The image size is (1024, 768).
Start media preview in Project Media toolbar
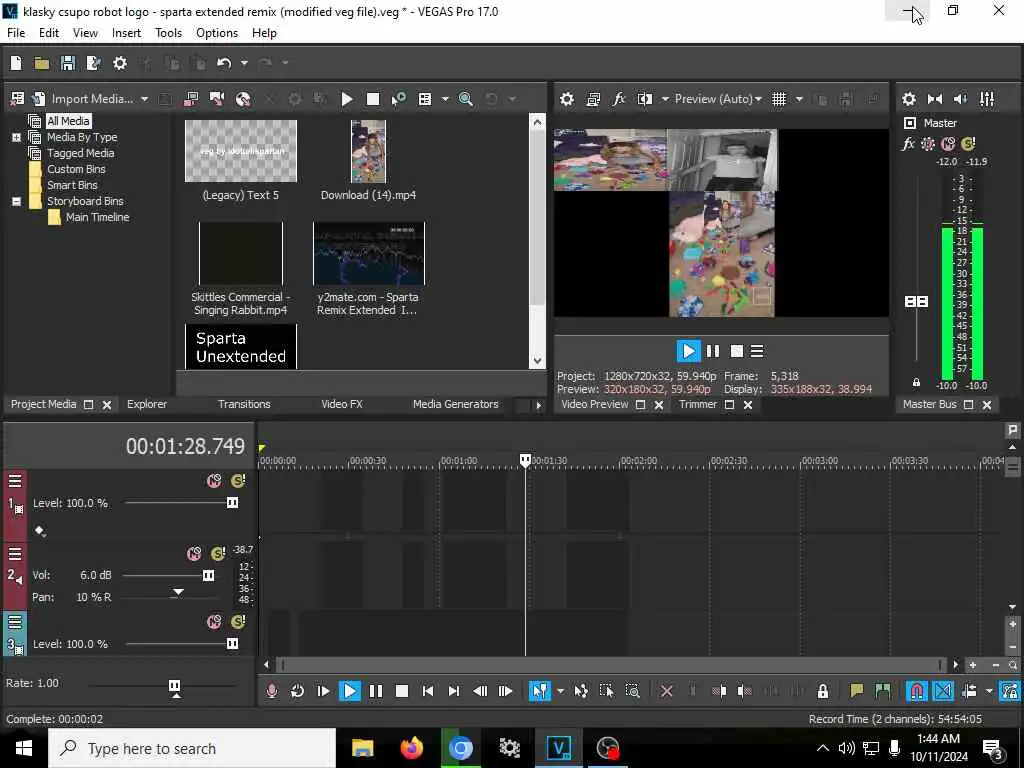(347, 99)
